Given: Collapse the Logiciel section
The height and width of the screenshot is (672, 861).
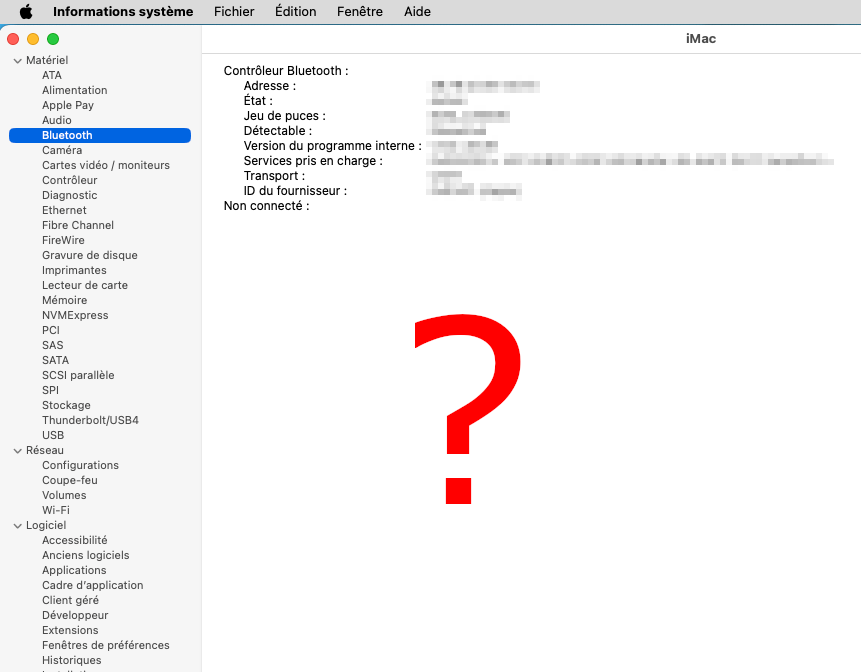Looking at the screenshot, I should tap(18, 525).
